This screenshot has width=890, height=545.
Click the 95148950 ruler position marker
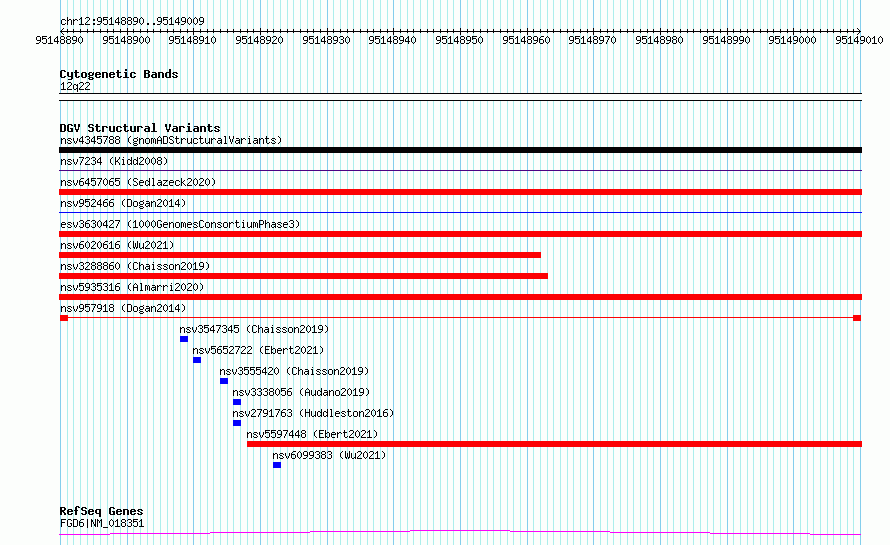[x=459, y=40]
